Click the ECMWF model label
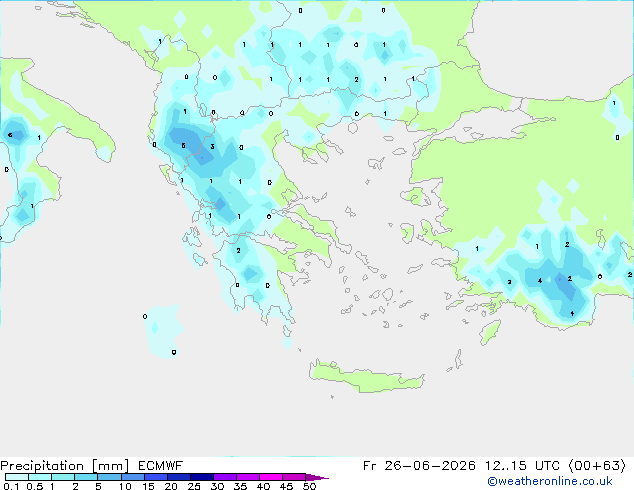Viewport: 634px width, 490px height. coord(161,466)
